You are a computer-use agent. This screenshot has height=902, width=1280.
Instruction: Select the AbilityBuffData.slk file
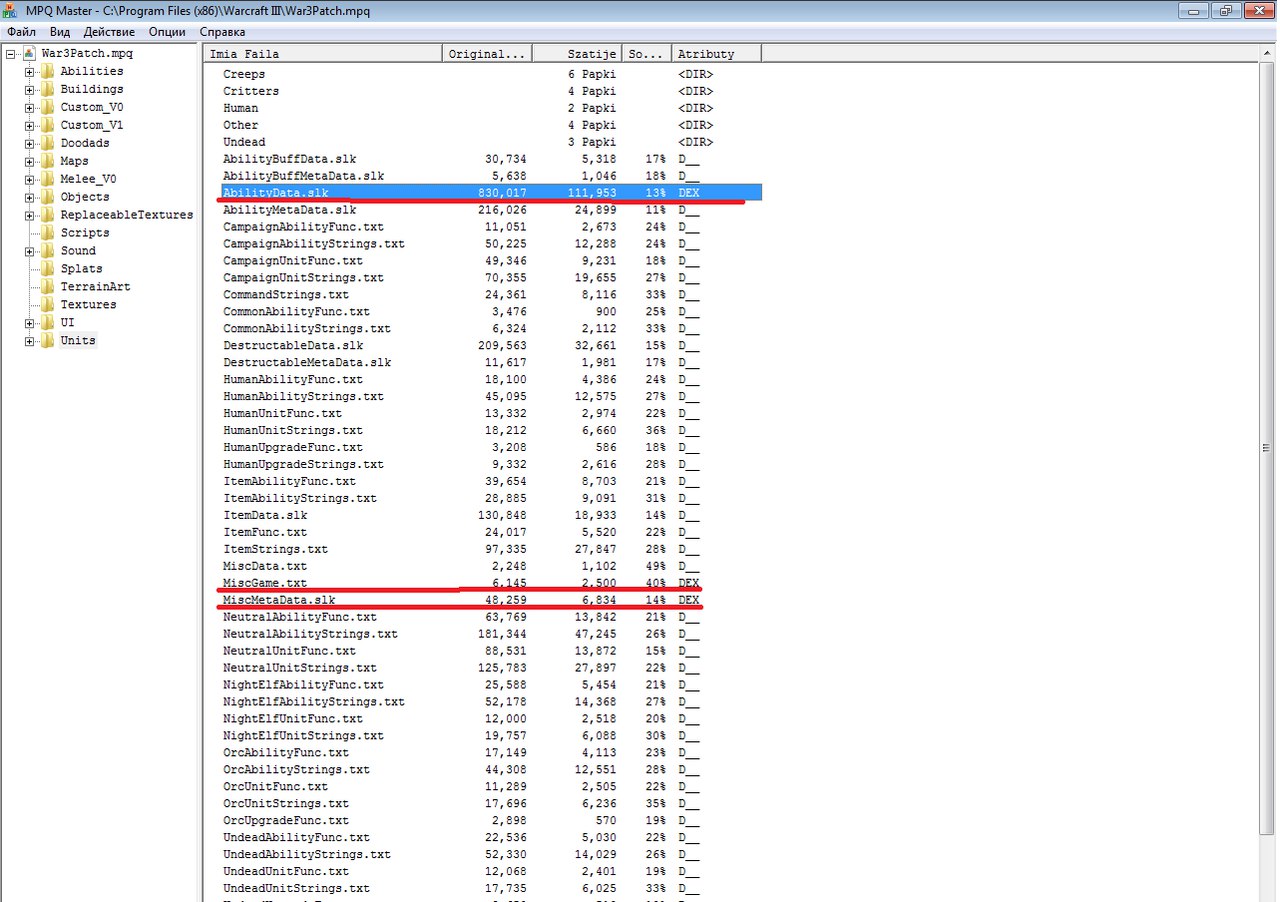click(491, 159)
